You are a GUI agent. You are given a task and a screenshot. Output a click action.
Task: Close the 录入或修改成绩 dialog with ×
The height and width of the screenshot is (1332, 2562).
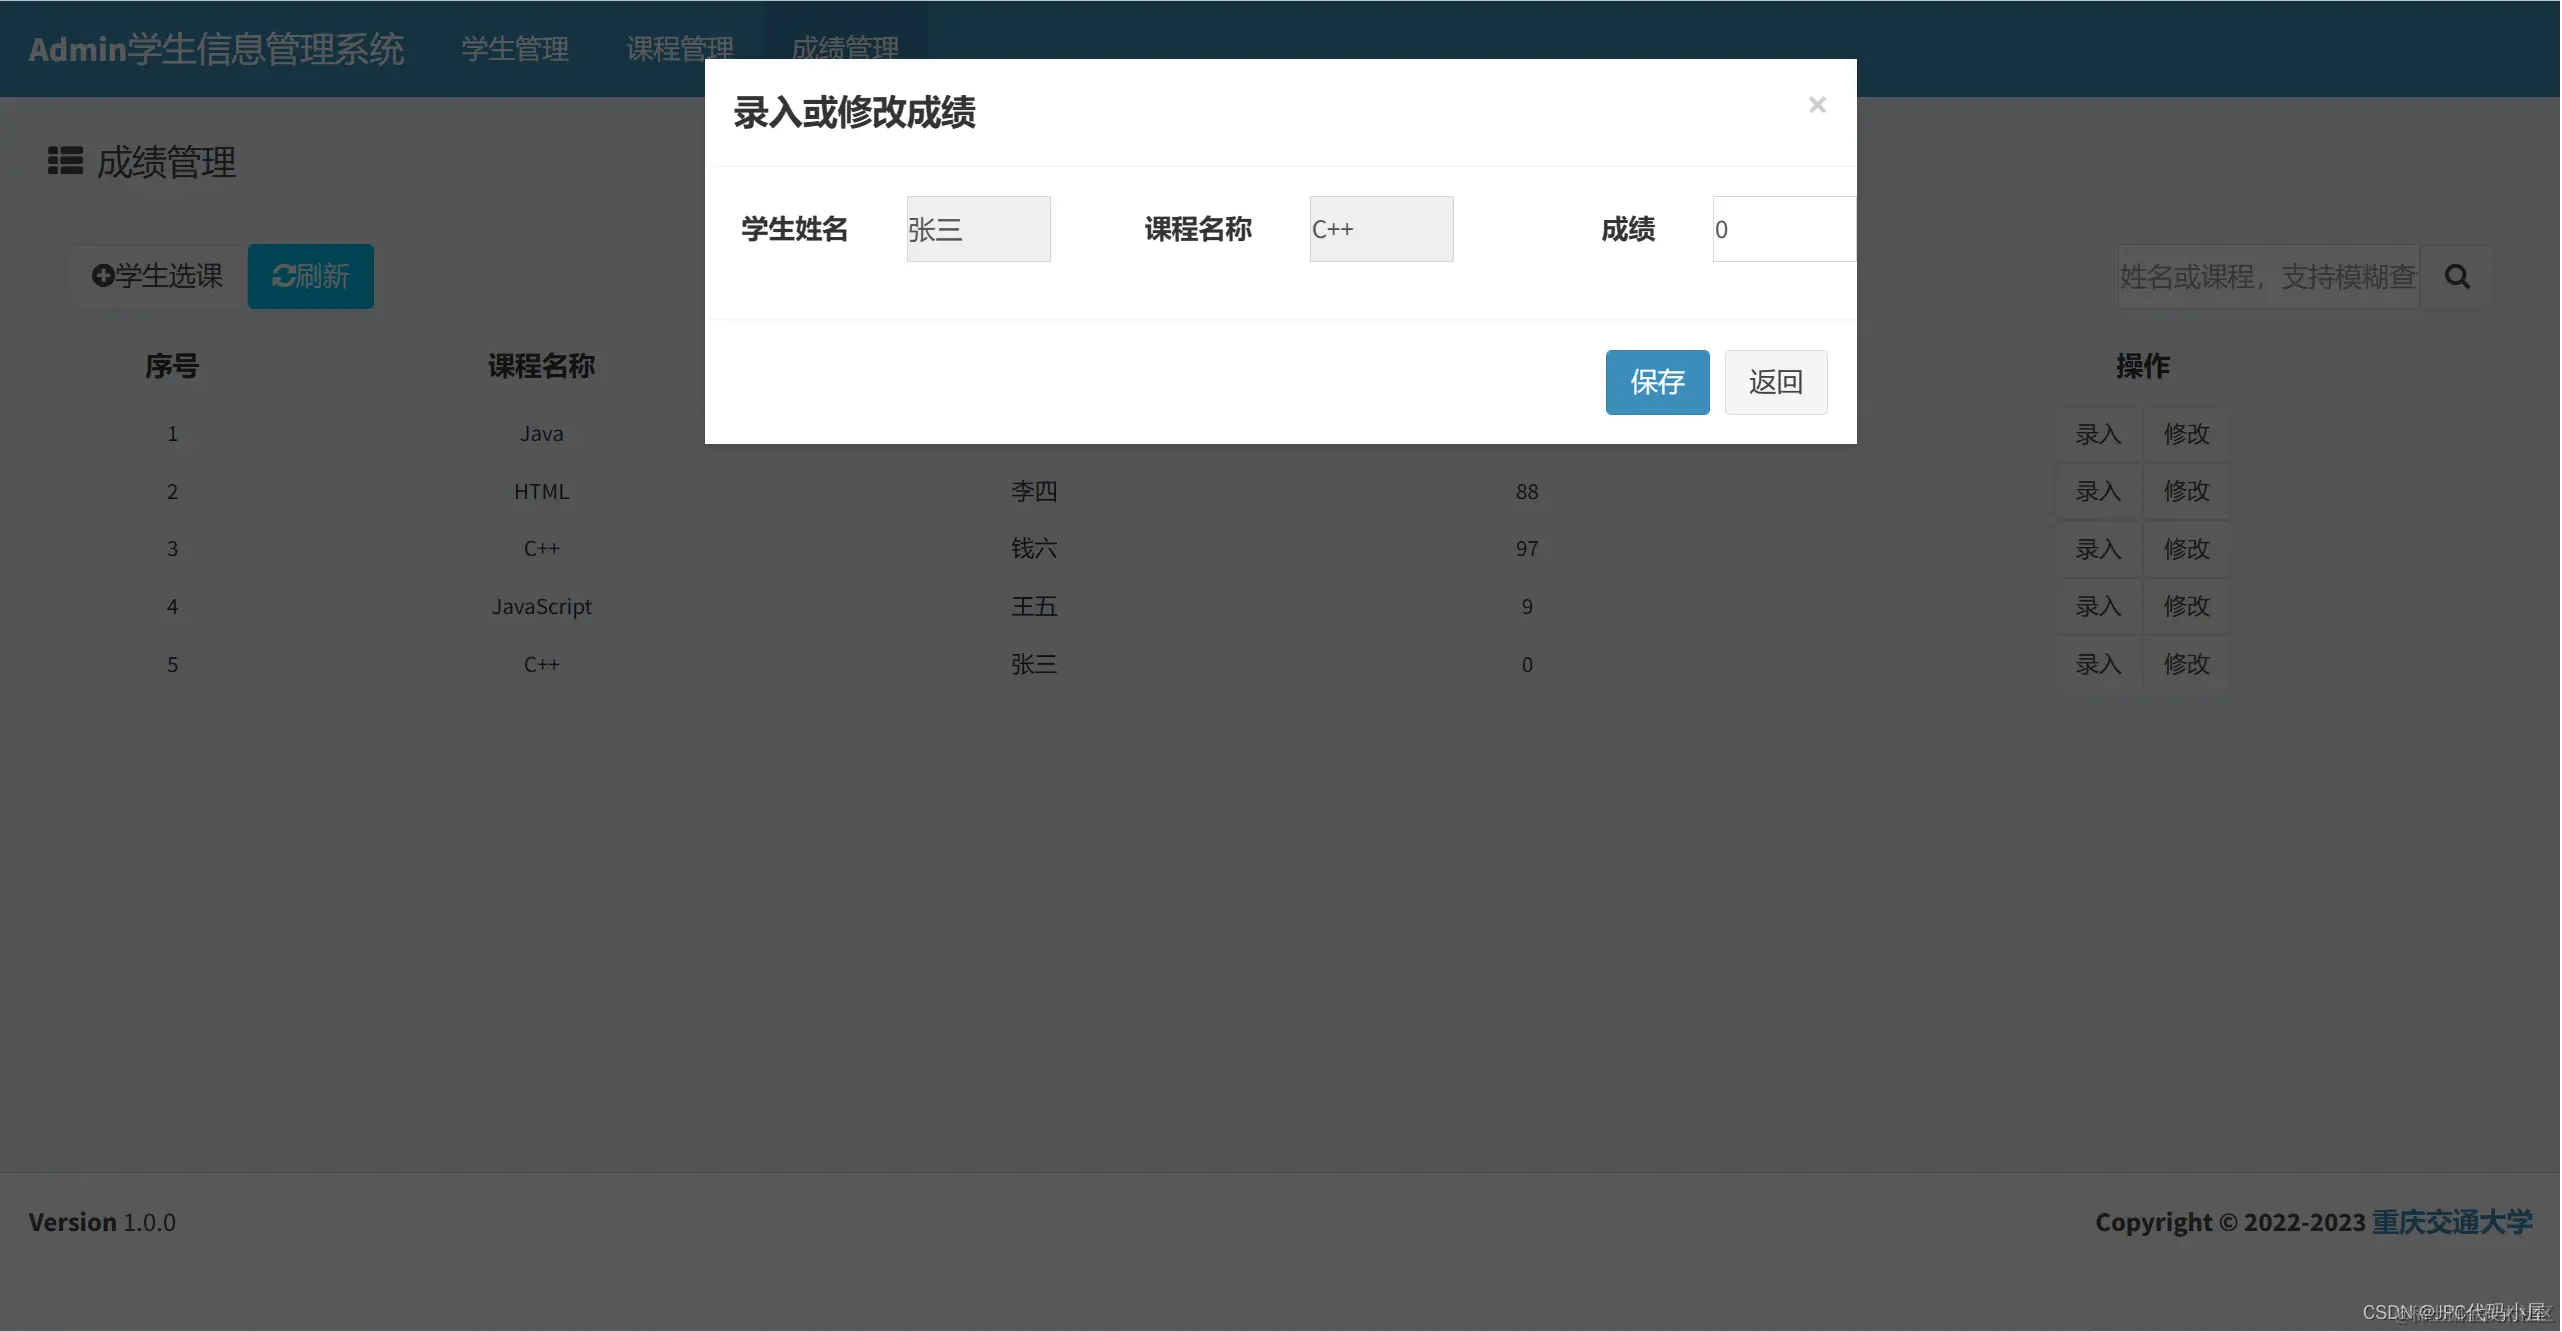click(x=1817, y=105)
